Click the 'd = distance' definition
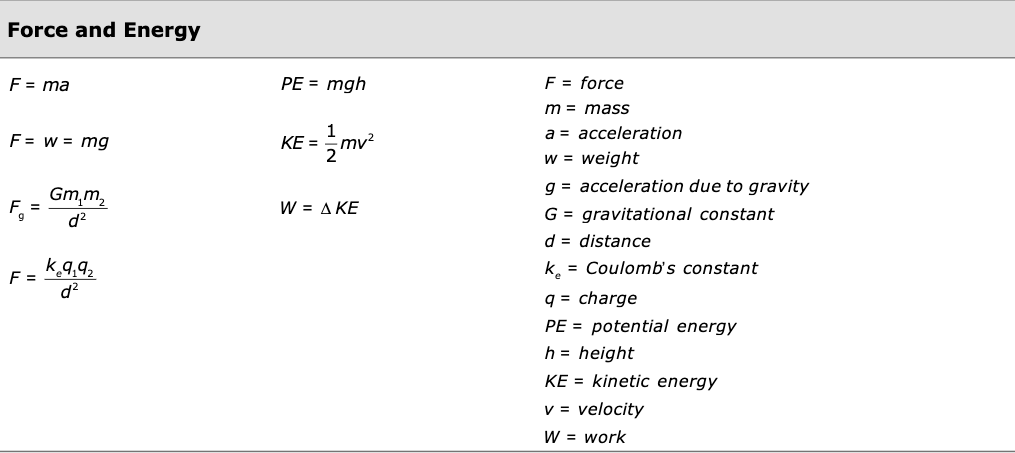1015x453 pixels. 597,241
